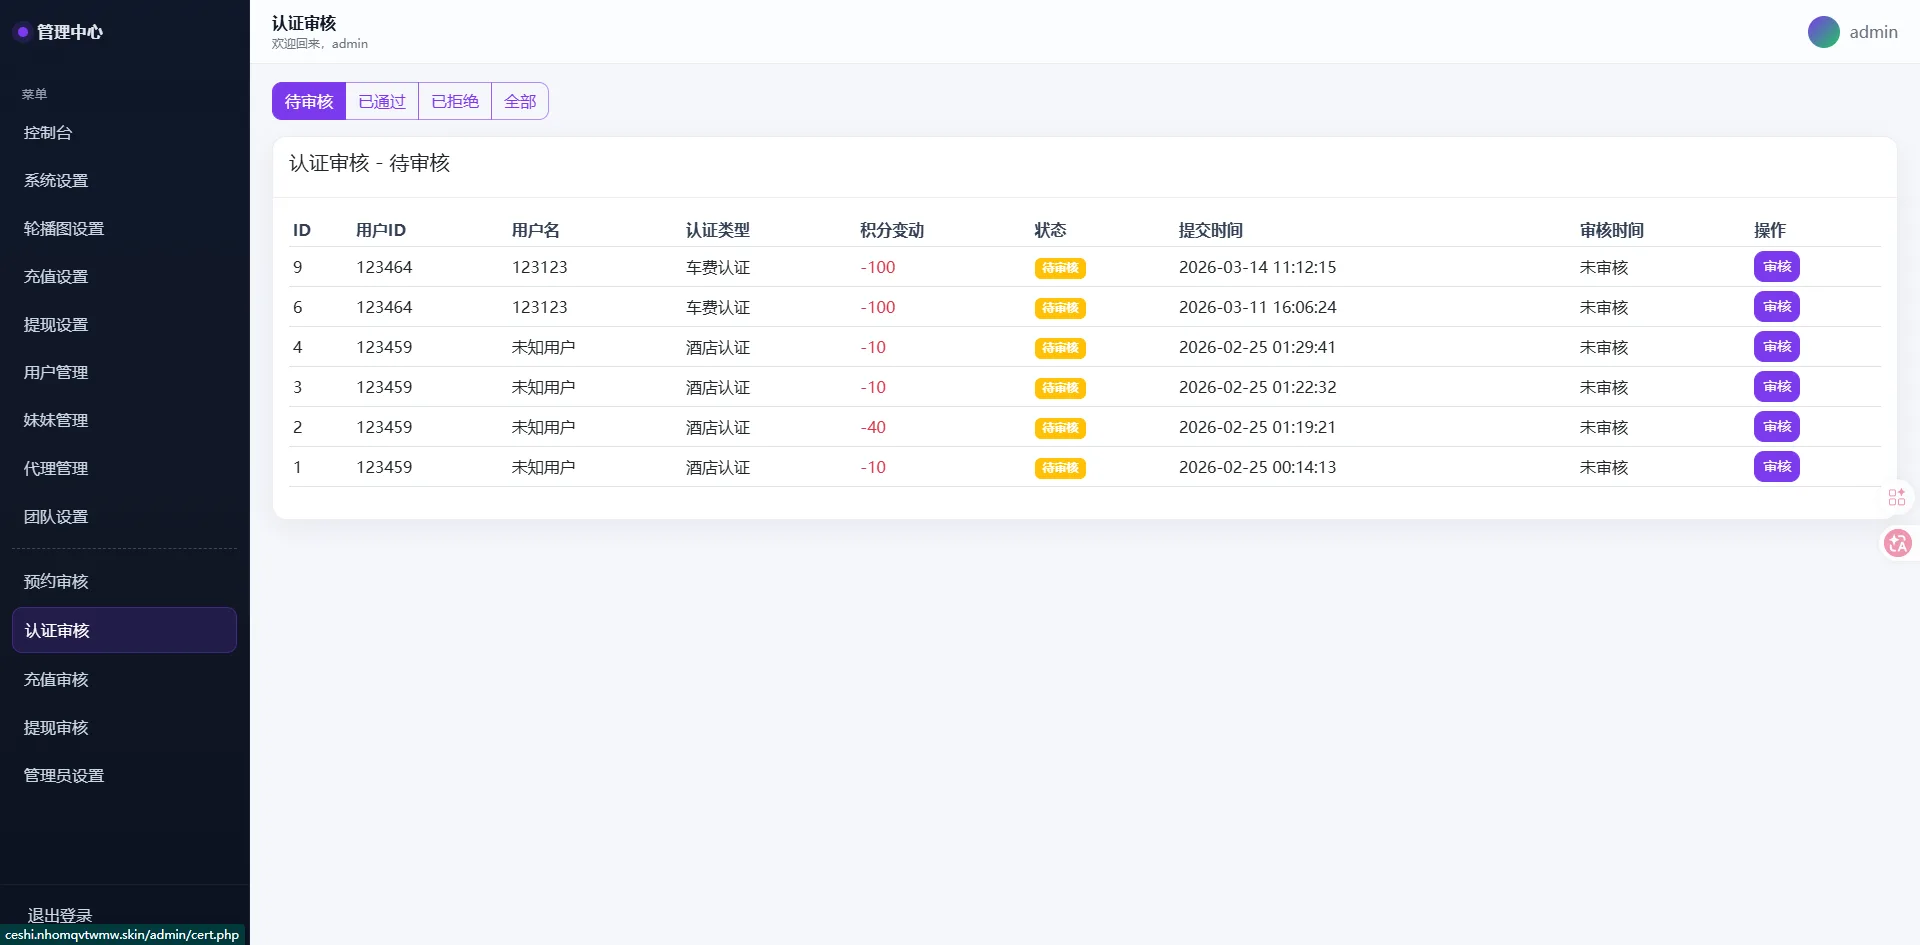1920x945 pixels.
Task: Click 审核 button for record ID 6
Action: (1776, 307)
